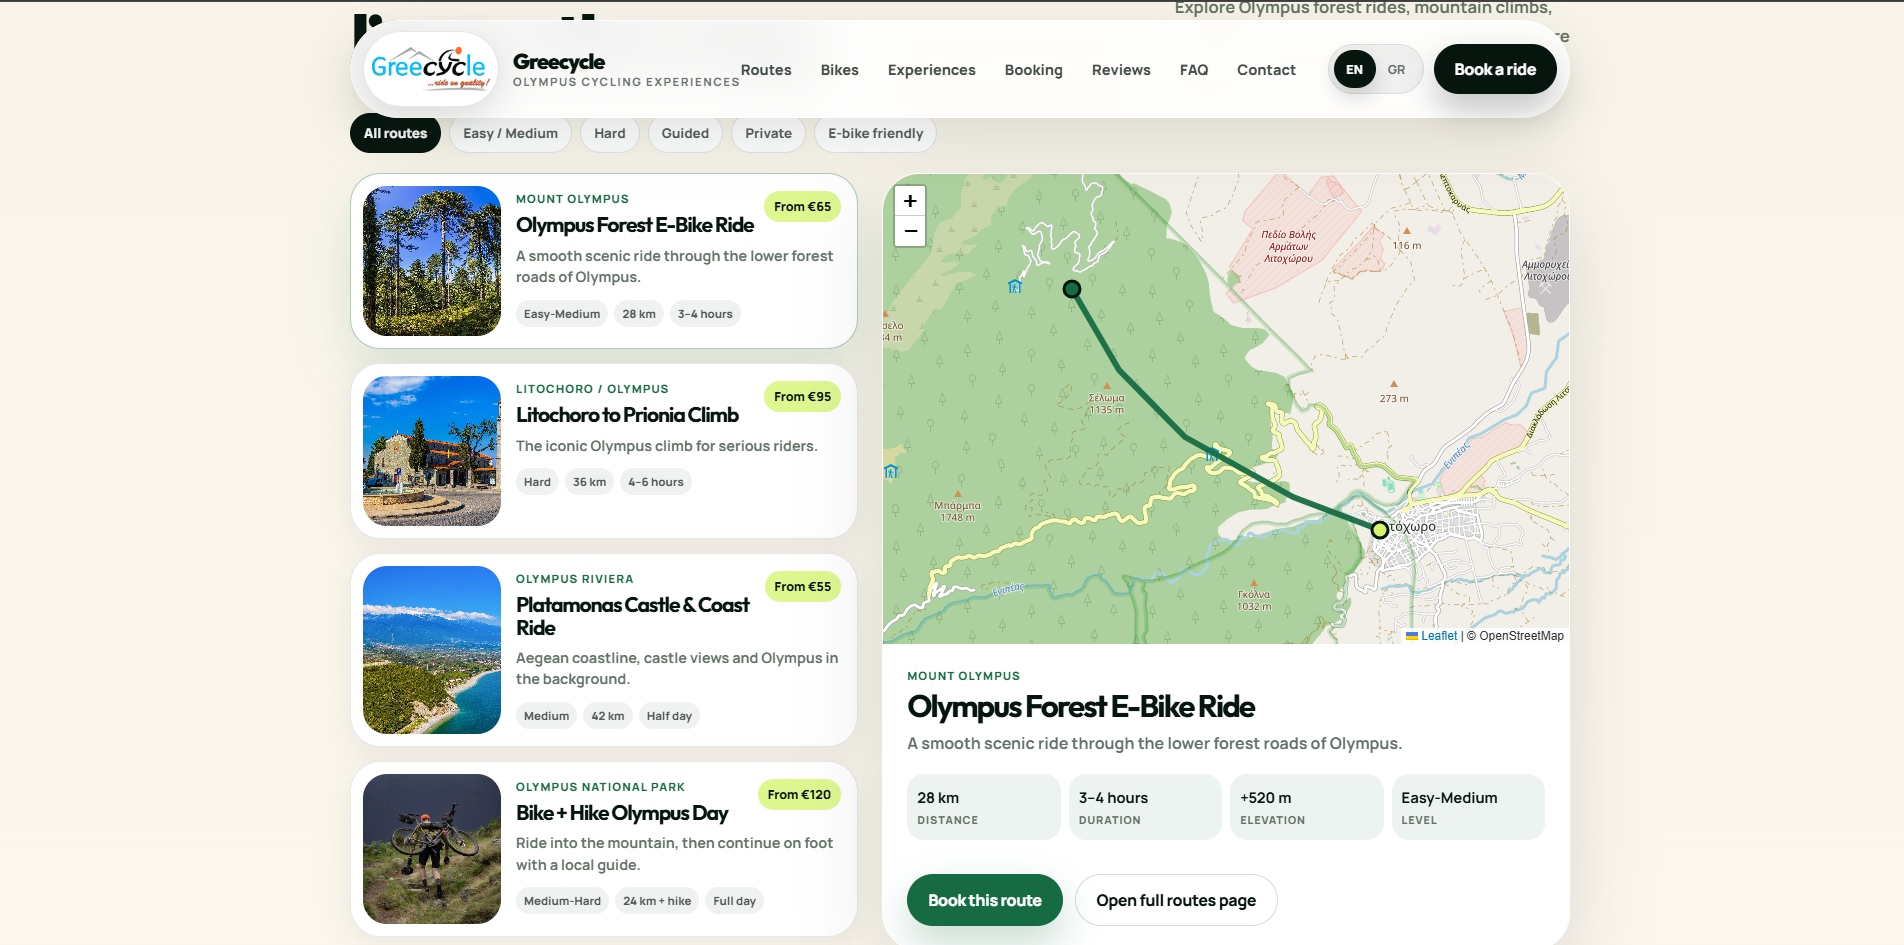
Task: Click the Platamonas Castle coast thumbnail
Action: tap(432, 650)
